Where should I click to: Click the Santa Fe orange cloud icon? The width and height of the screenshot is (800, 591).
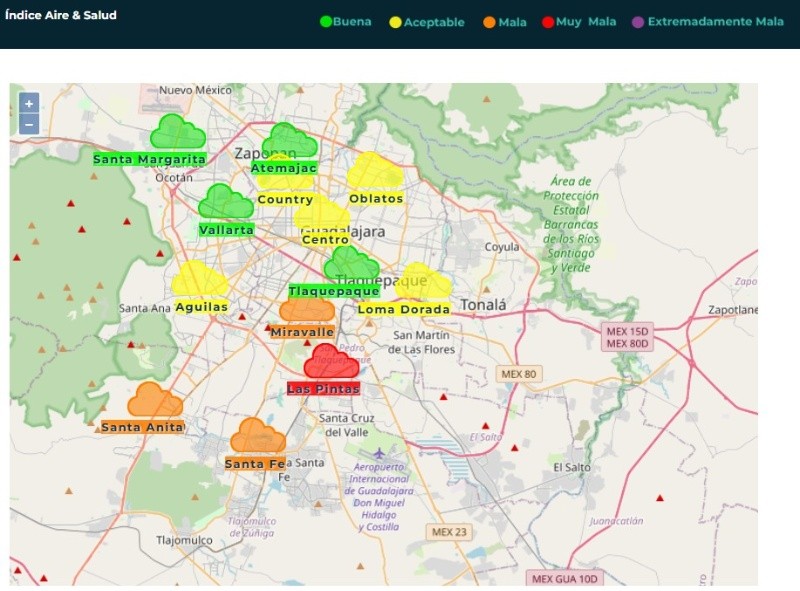(x=257, y=436)
